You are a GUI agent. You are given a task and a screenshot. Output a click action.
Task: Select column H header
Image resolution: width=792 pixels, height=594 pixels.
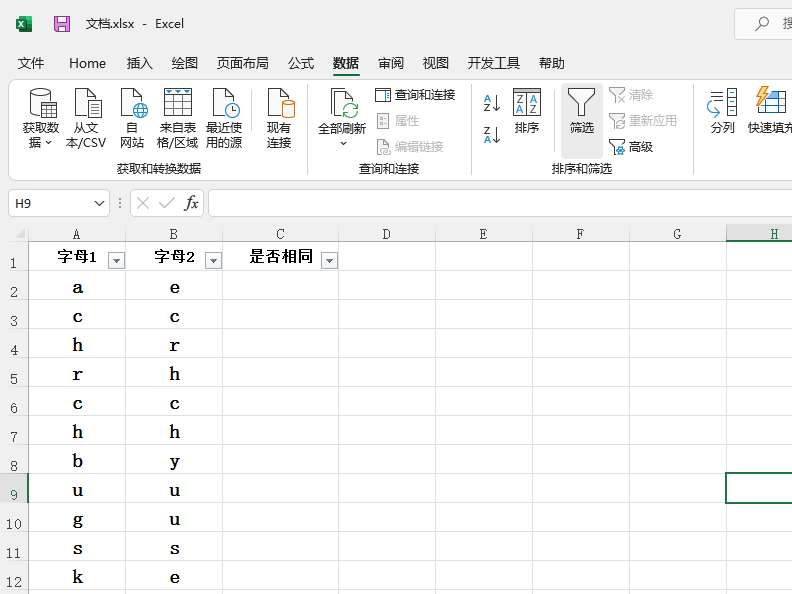coord(759,234)
